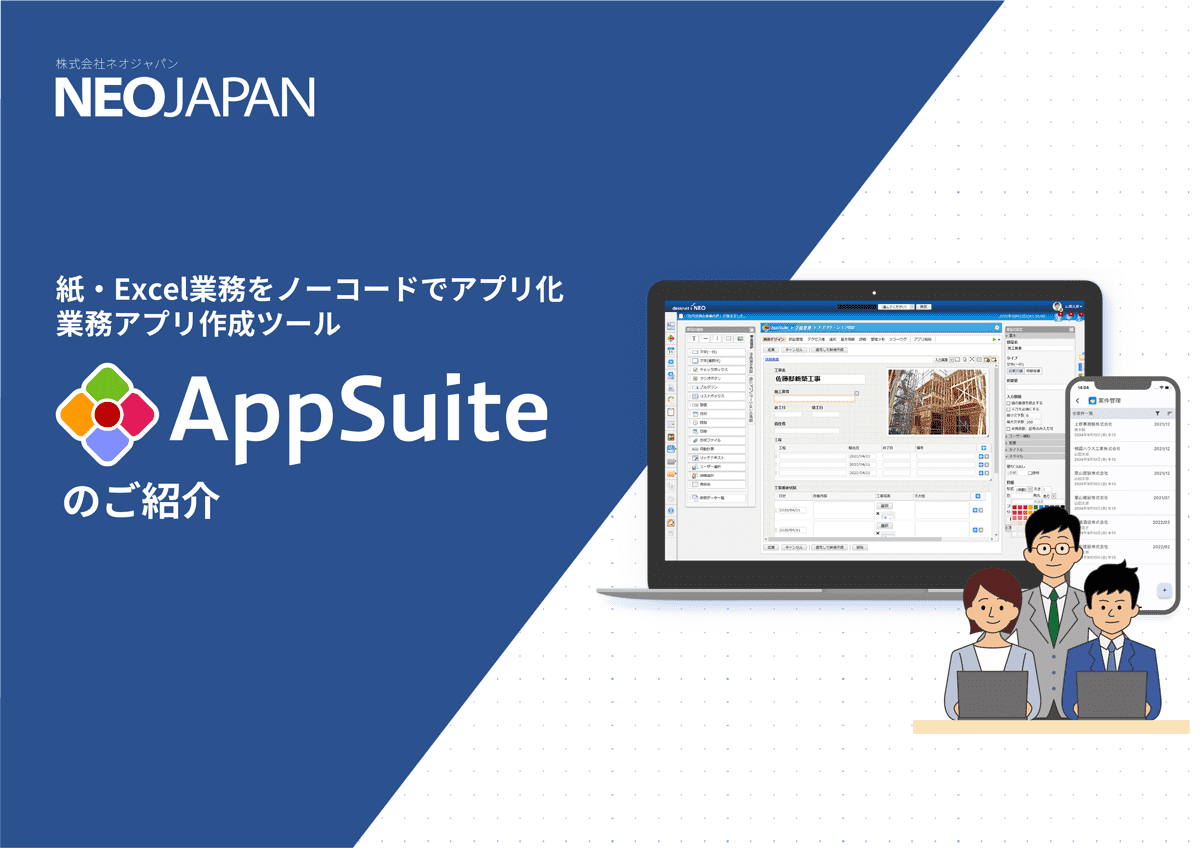Open 桃園ハウス工業株式会社 entry on phone
Image resolution: width=1200 pixels, height=848 pixels.
[x=1123, y=454]
